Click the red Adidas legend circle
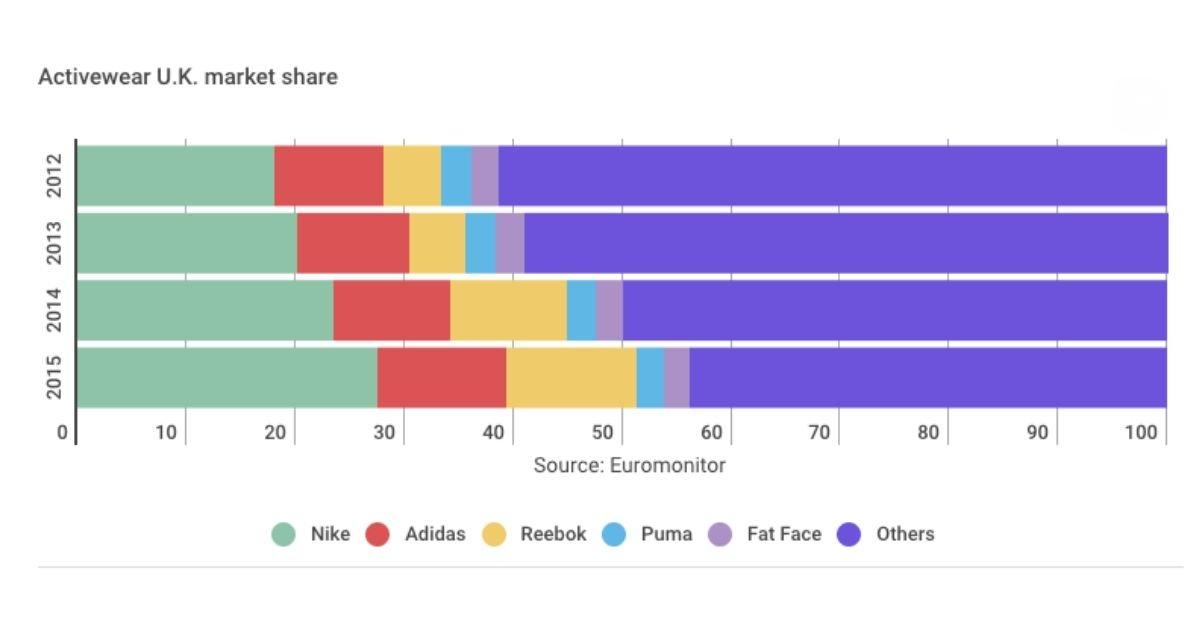This screenshot has height=628, width=1200. pos(377,534)
